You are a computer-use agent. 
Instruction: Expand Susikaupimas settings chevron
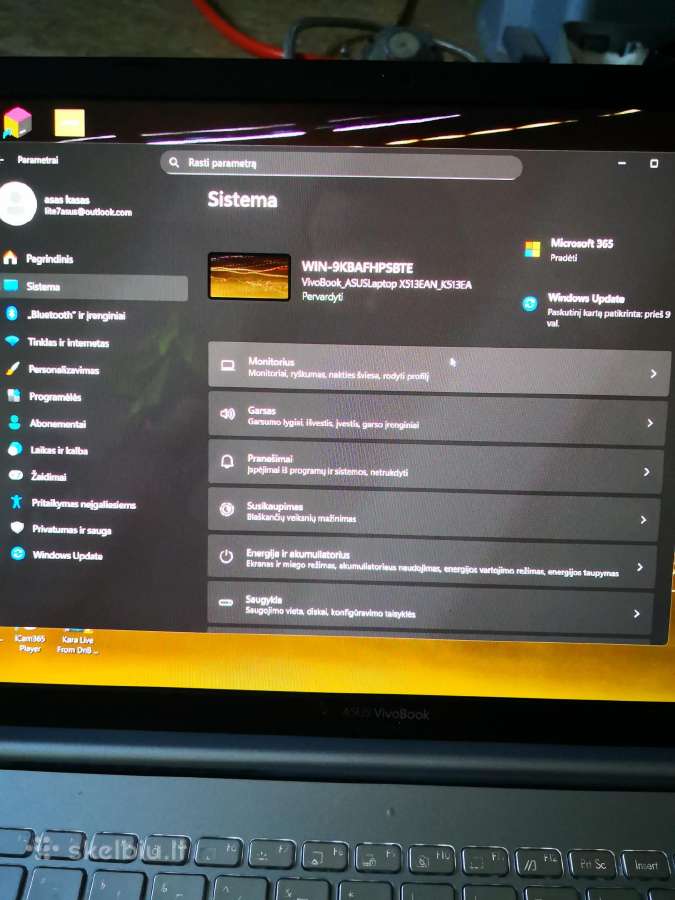[643, 520]
